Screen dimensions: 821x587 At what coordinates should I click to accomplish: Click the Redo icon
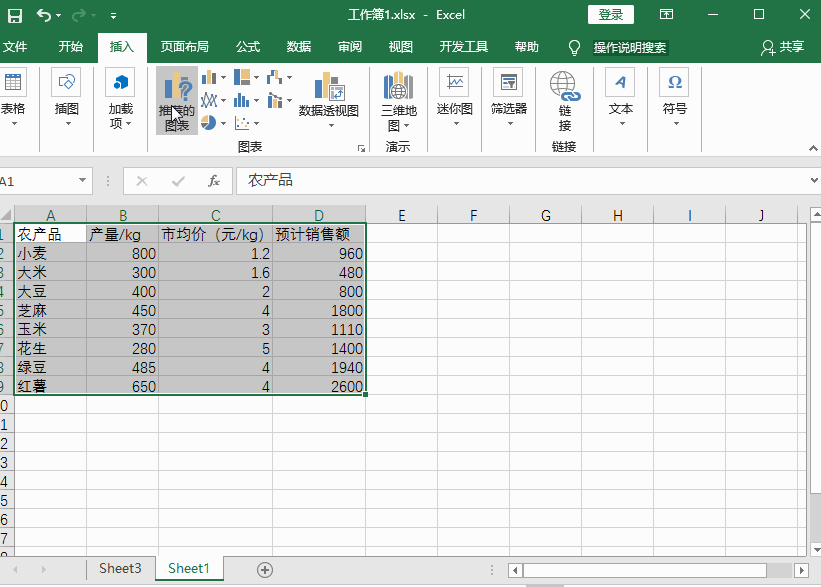[79, 15]
